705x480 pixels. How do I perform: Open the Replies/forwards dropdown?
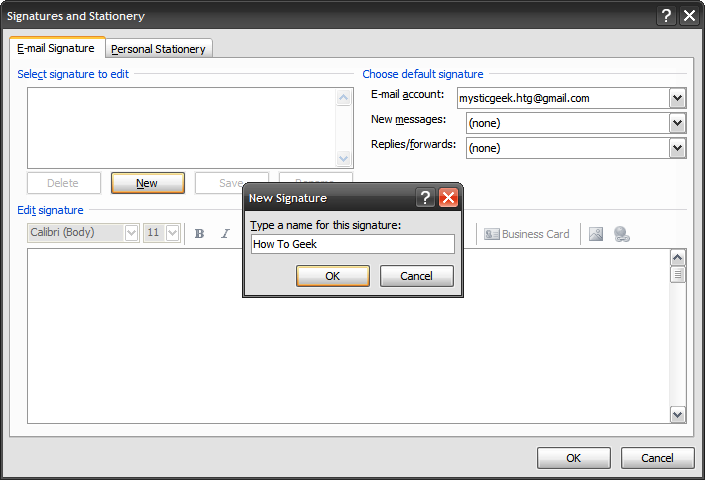(677, 148)
